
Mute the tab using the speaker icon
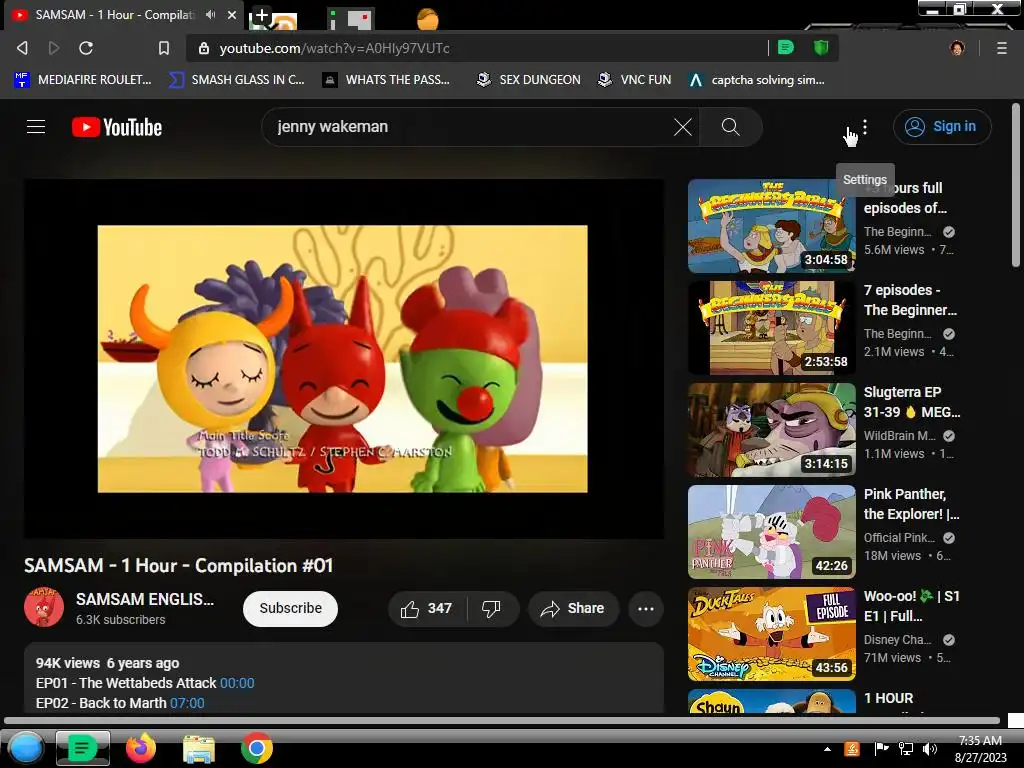coord(210,14)
